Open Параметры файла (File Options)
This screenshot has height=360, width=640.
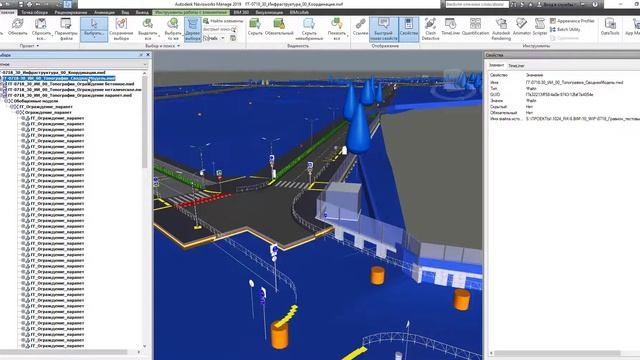(x=66, y=29)
